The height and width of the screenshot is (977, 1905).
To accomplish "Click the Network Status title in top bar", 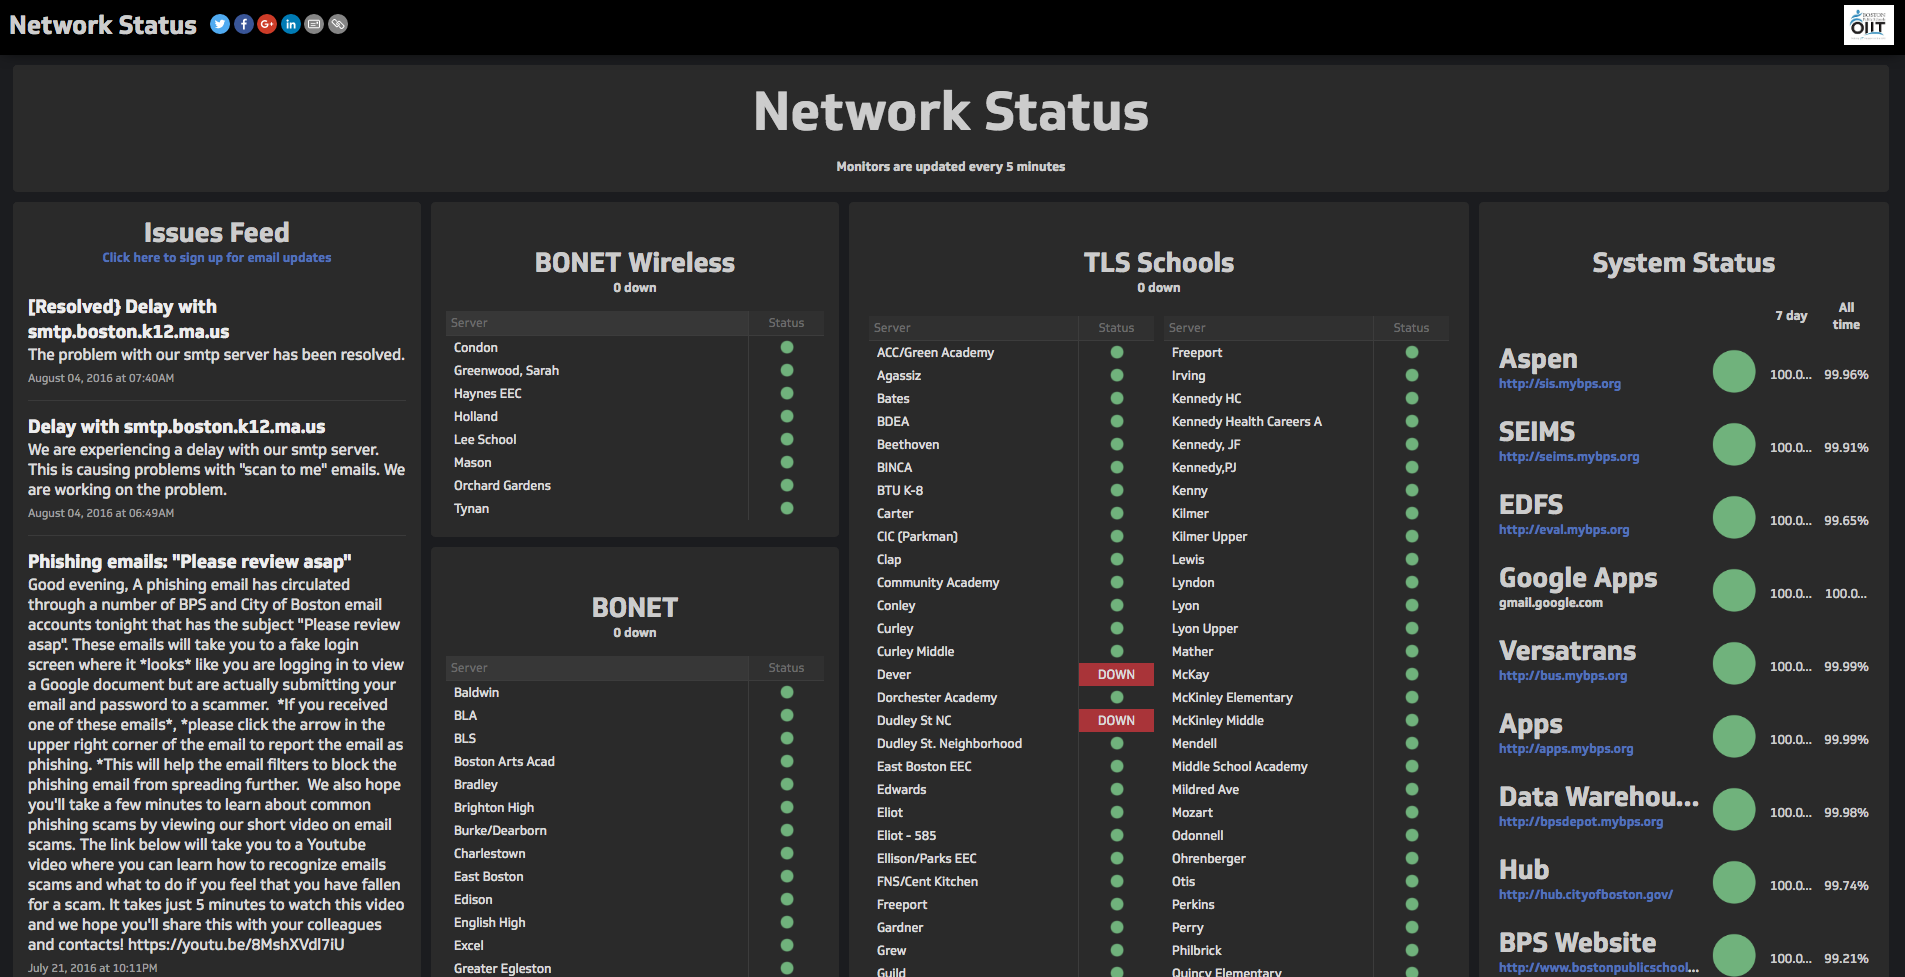I will tap(103, 25).
